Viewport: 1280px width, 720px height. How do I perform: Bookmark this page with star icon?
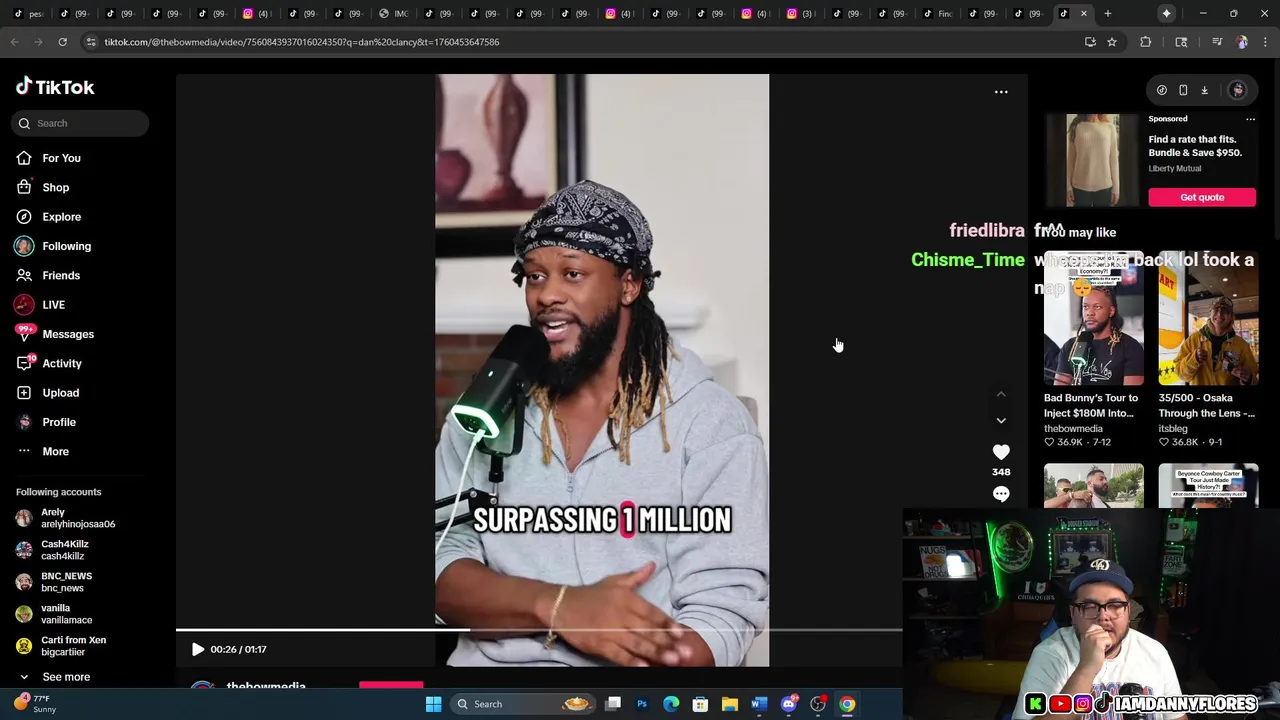point(1111,42)
